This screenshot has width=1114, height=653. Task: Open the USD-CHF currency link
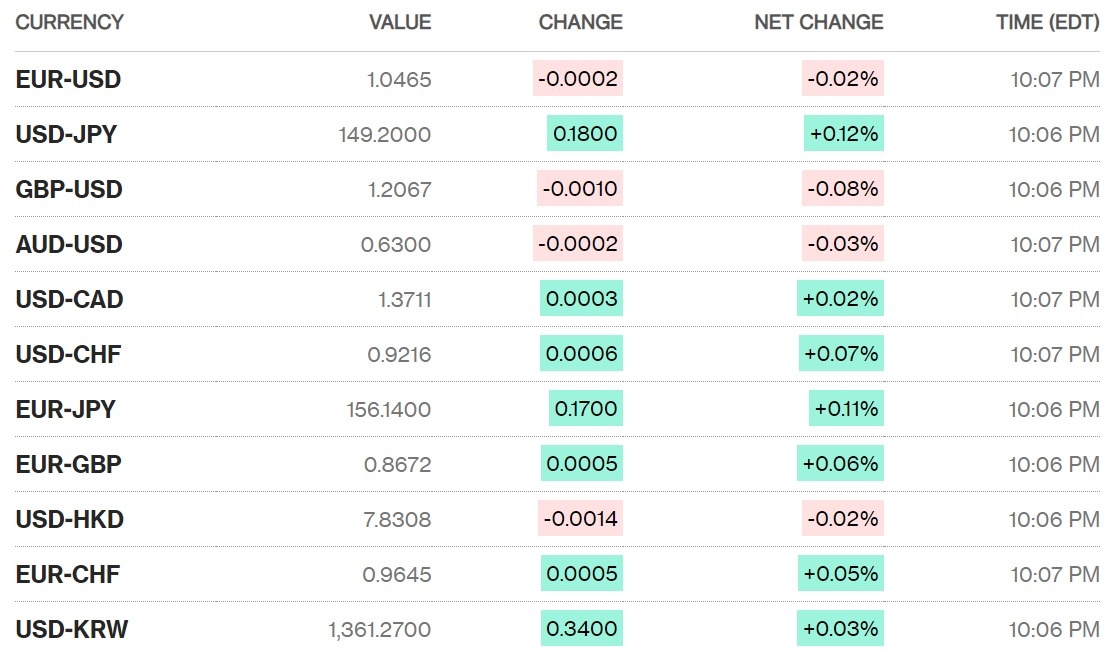click(x=68, y=355)
